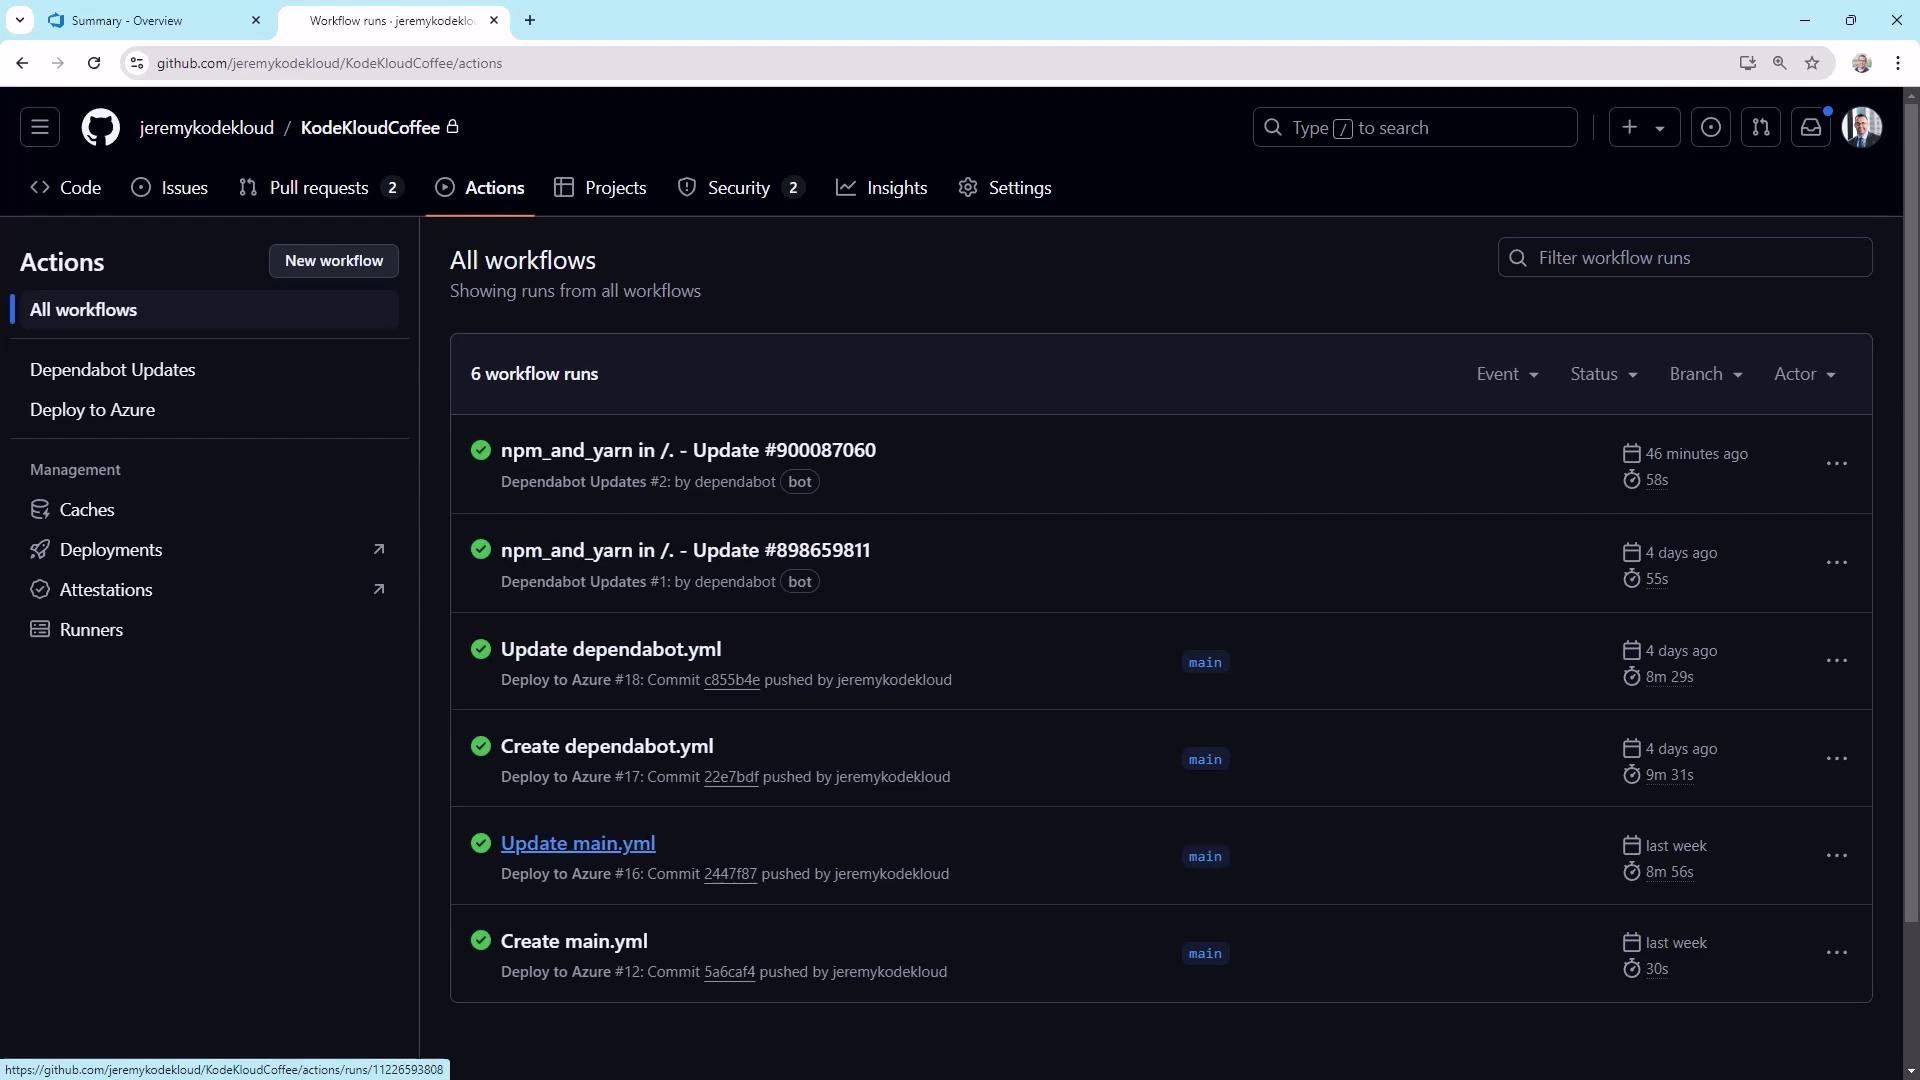Open Chrome's three-dot menu

pyautogui.click(x=1898, y=63)
